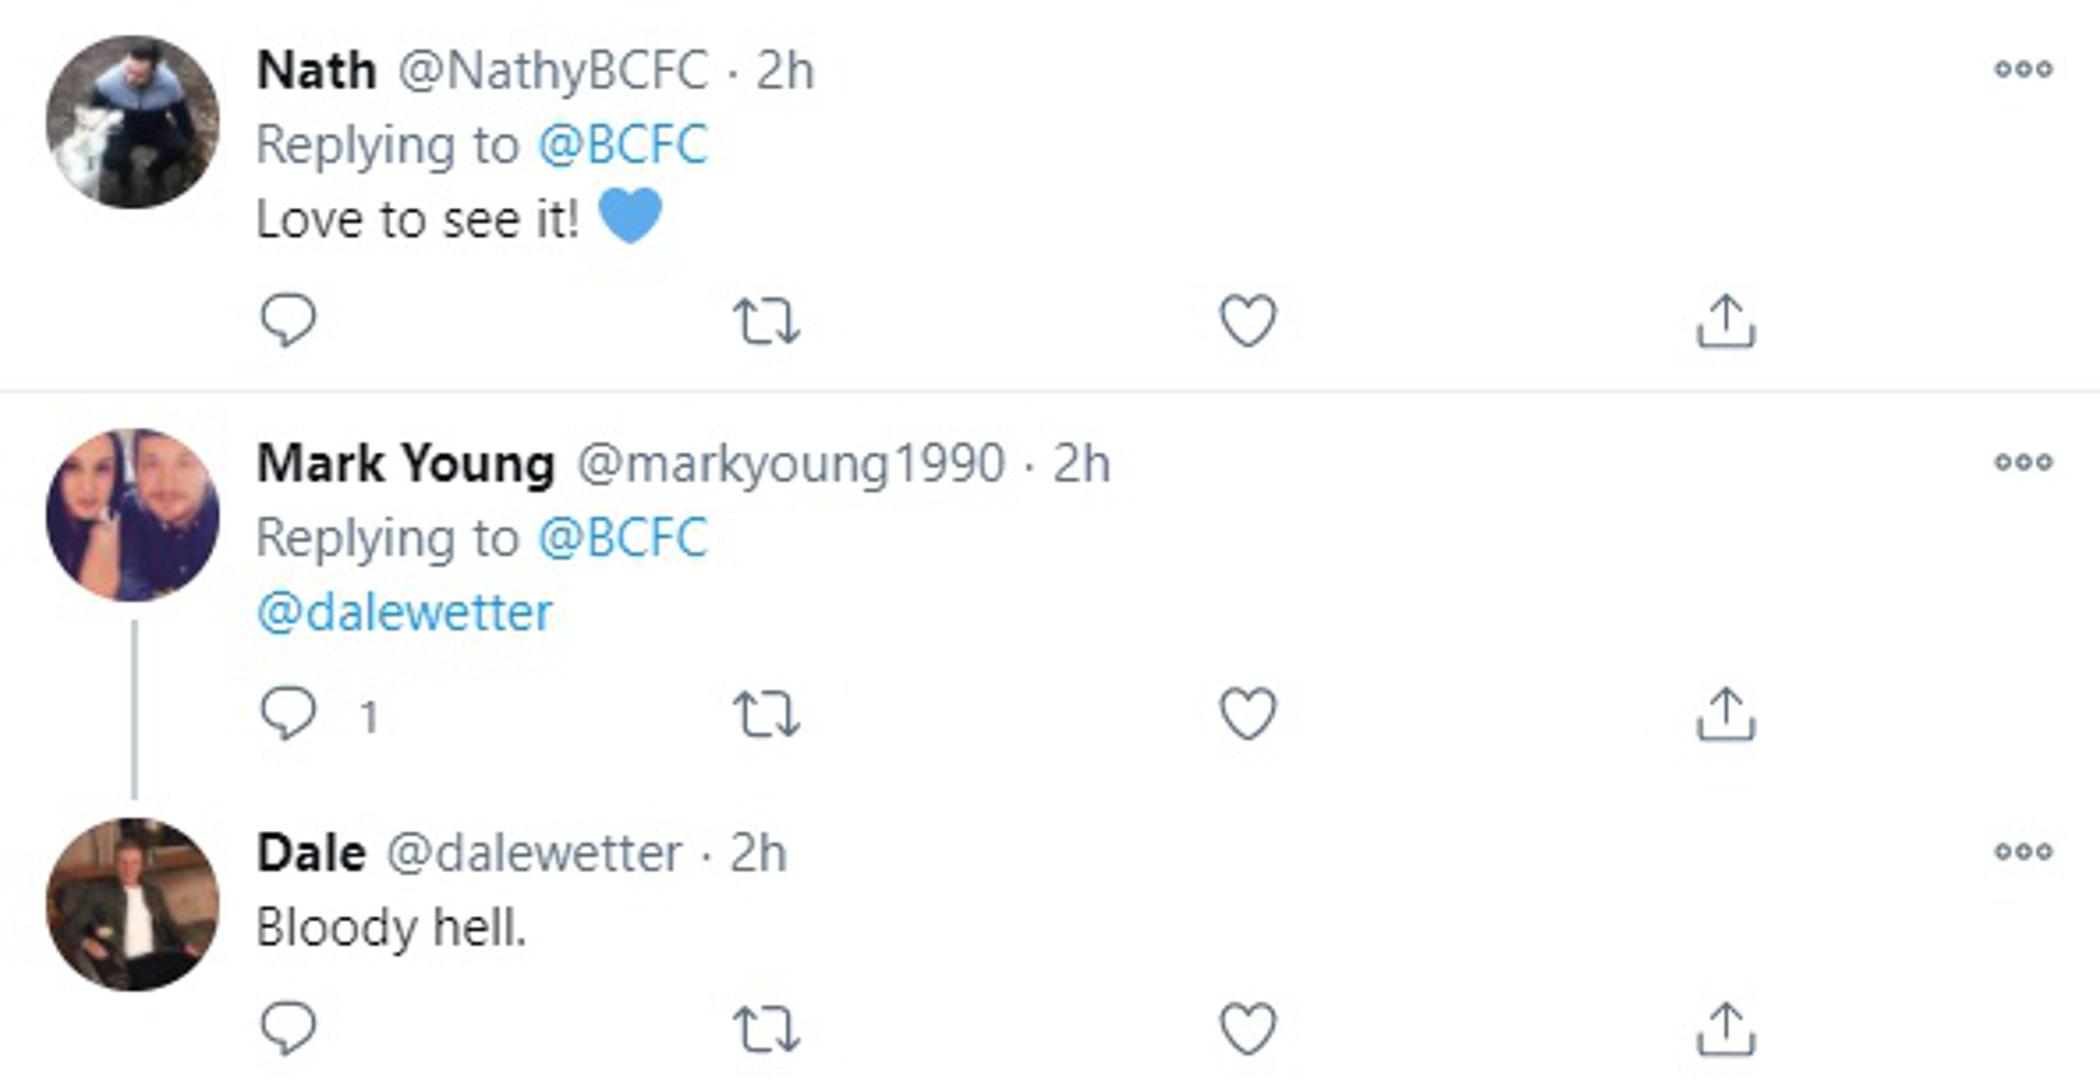Open Nath's profile avatar

tap(132, 122)
